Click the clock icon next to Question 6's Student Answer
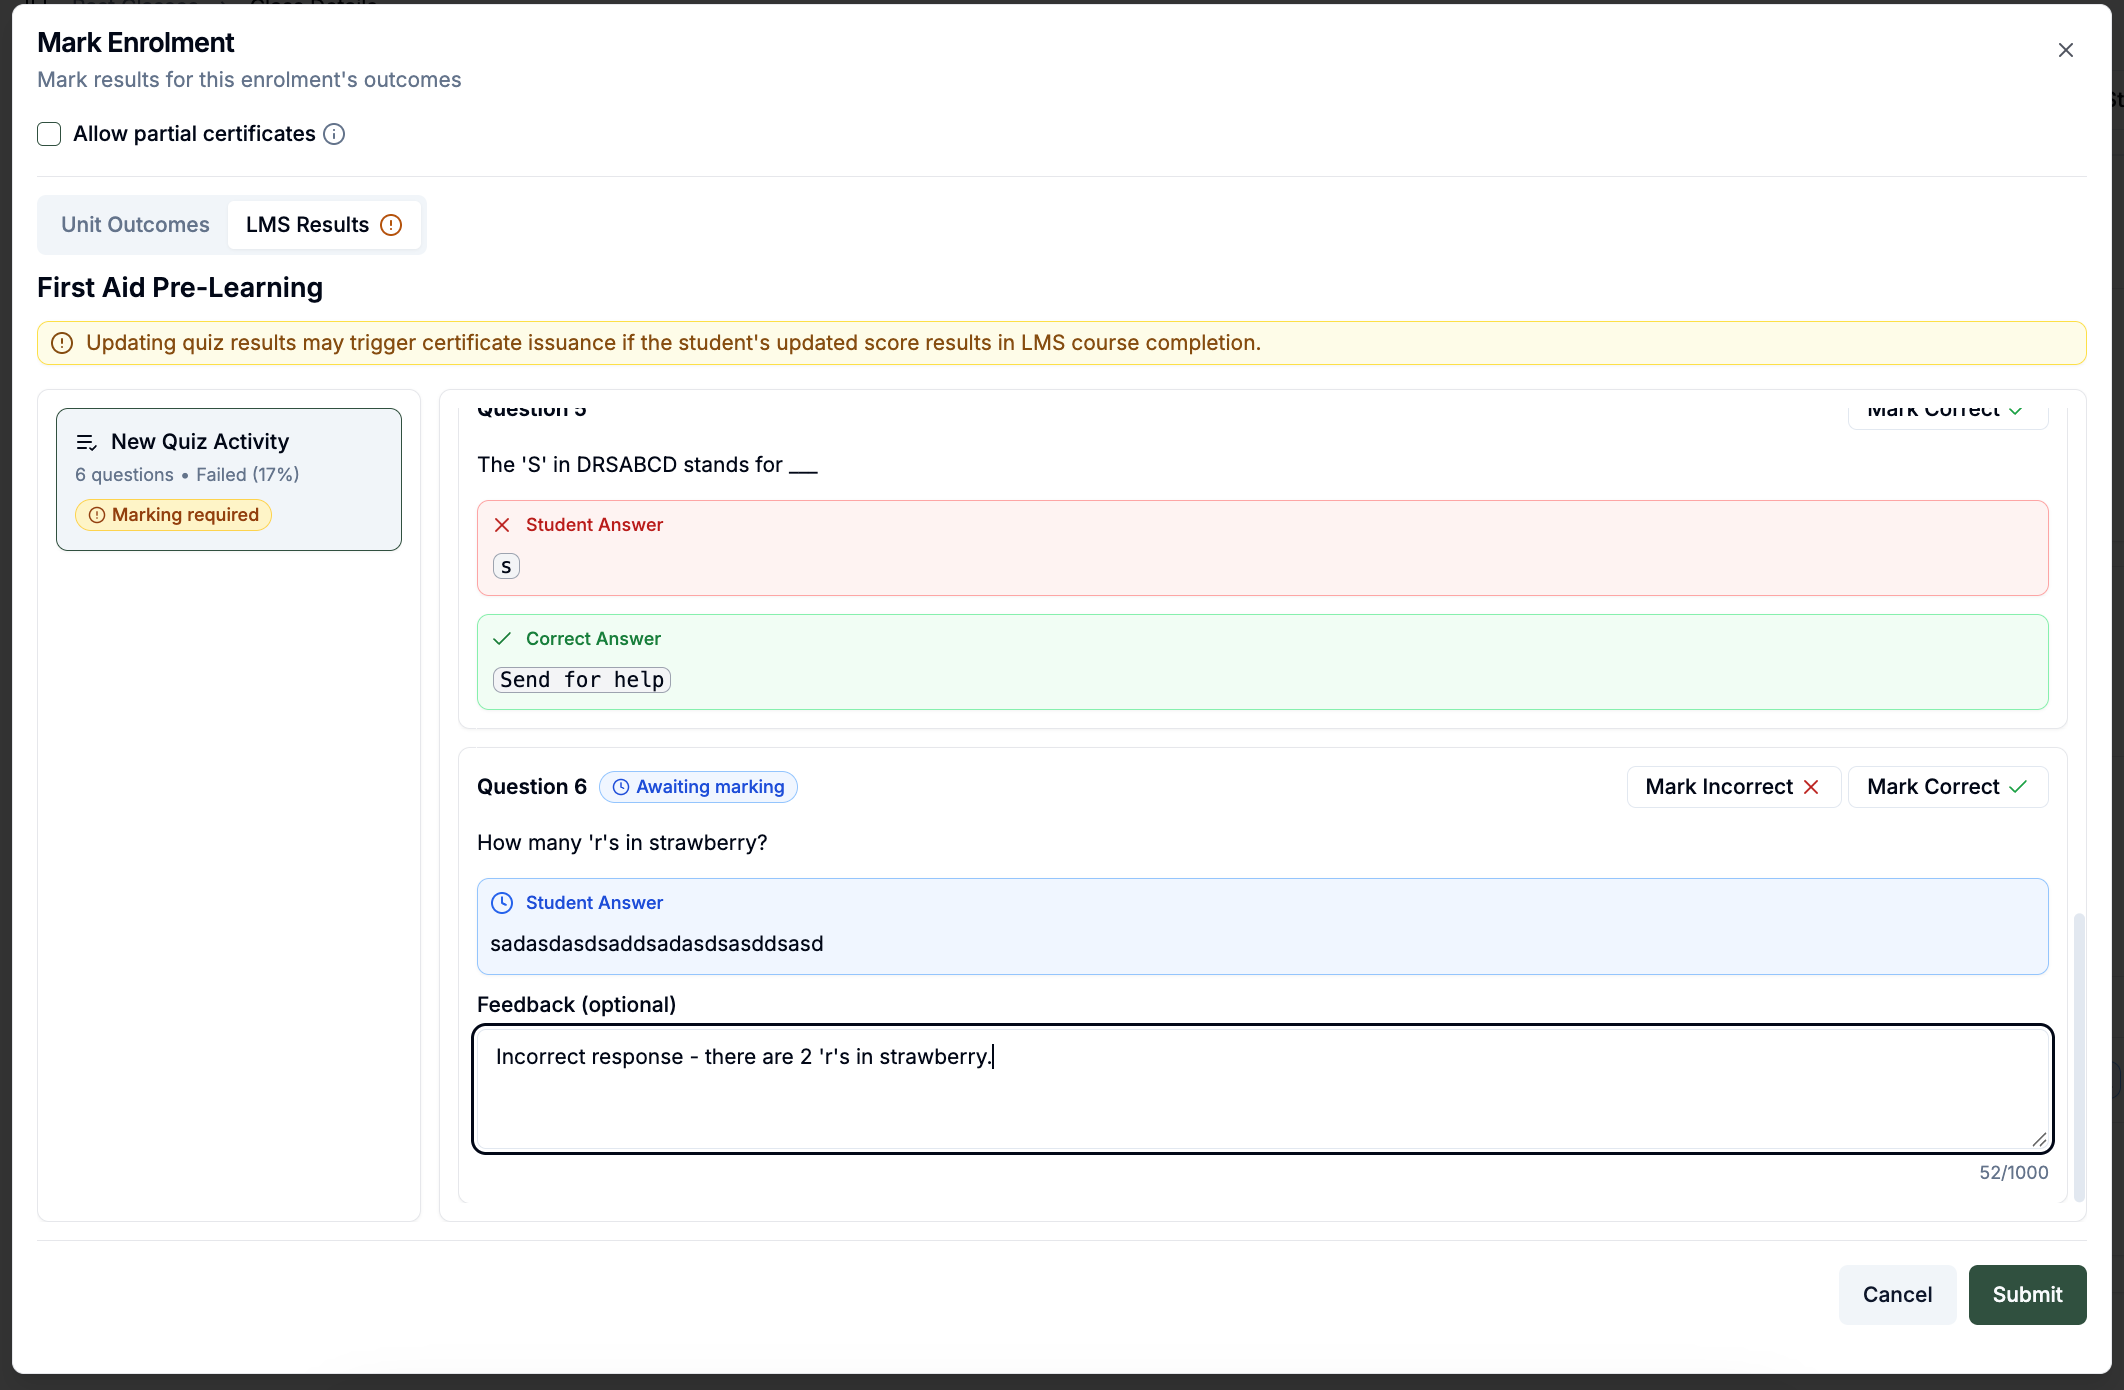2124x1390 pixels. (502, 903)
